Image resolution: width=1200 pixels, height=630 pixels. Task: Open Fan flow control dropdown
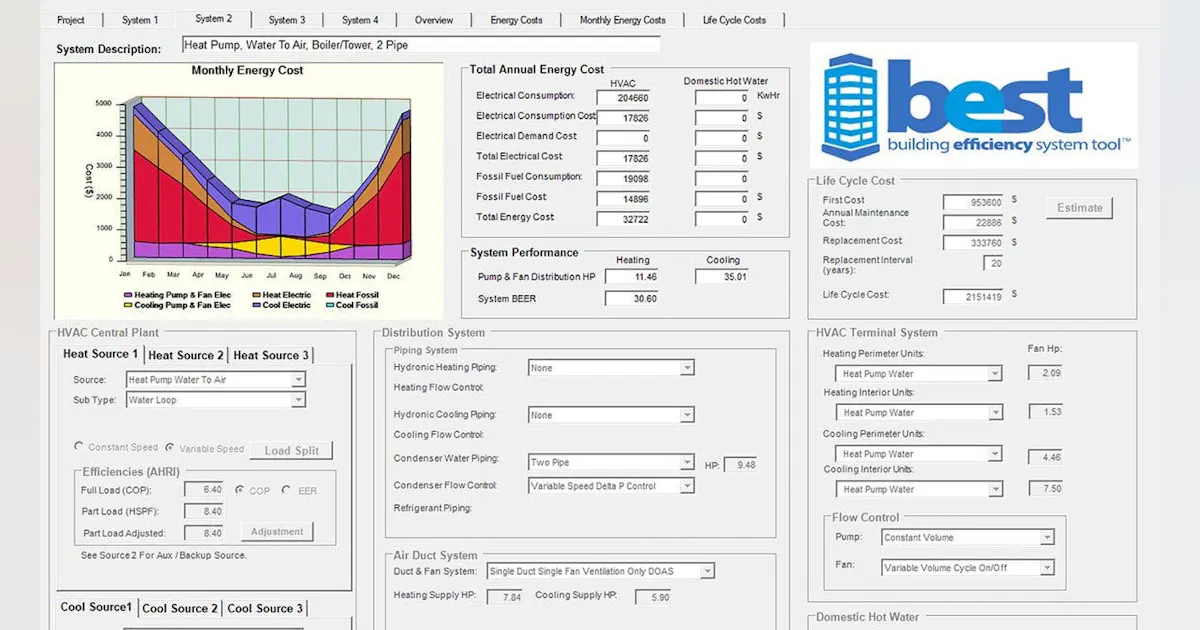coord(1047,568)
